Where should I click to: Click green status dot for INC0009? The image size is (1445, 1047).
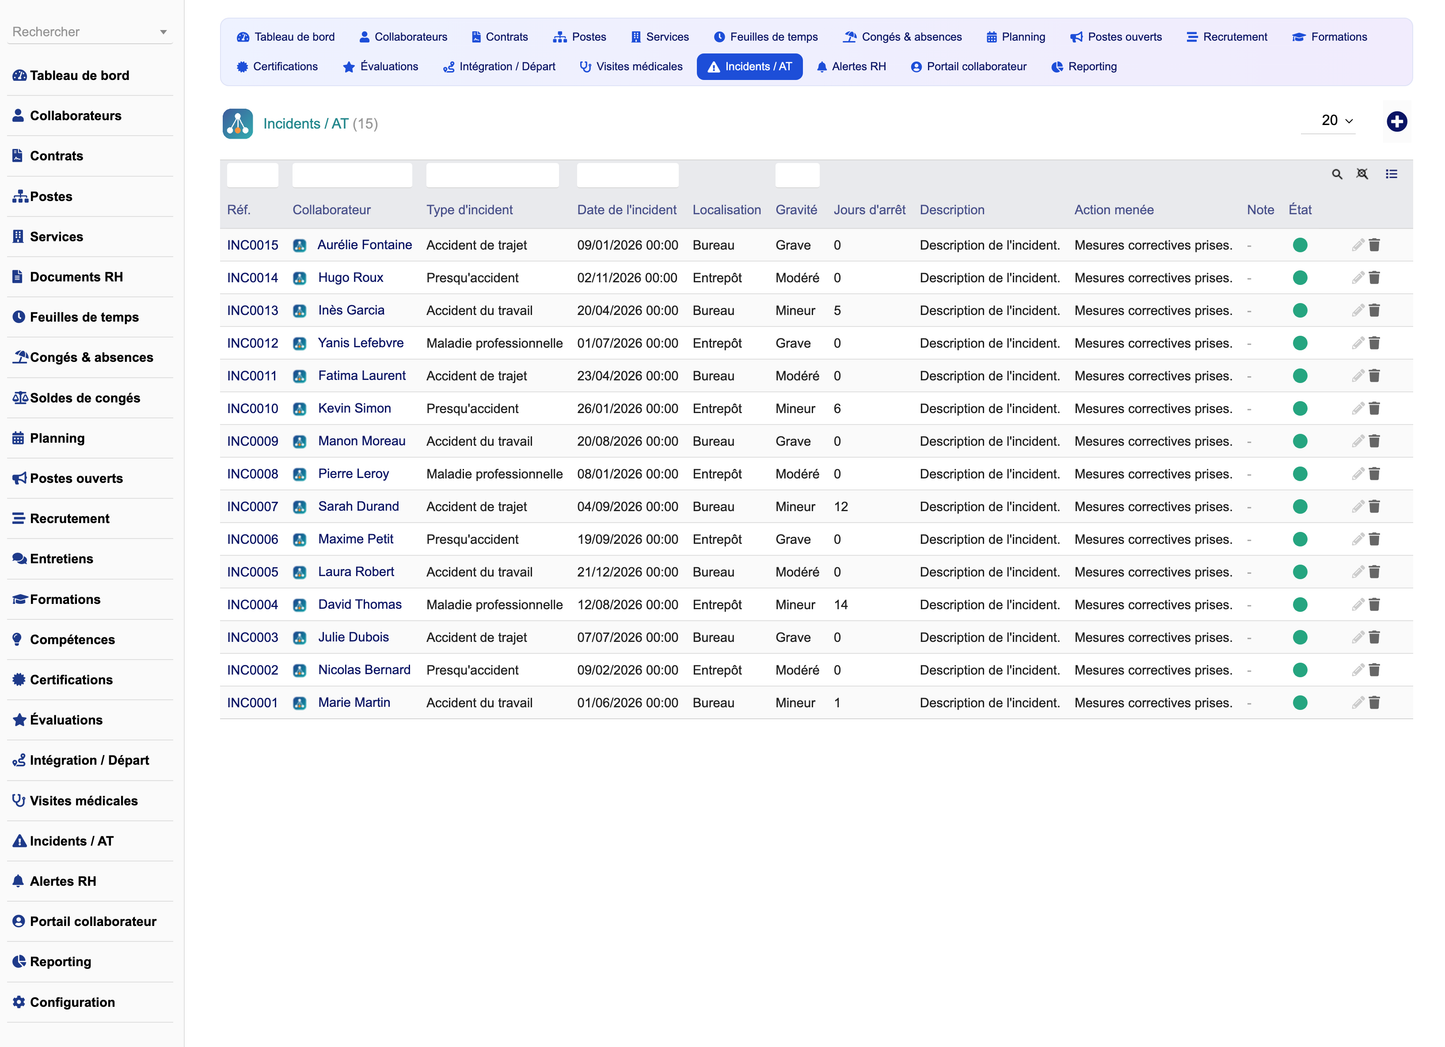click(1300, 441)
